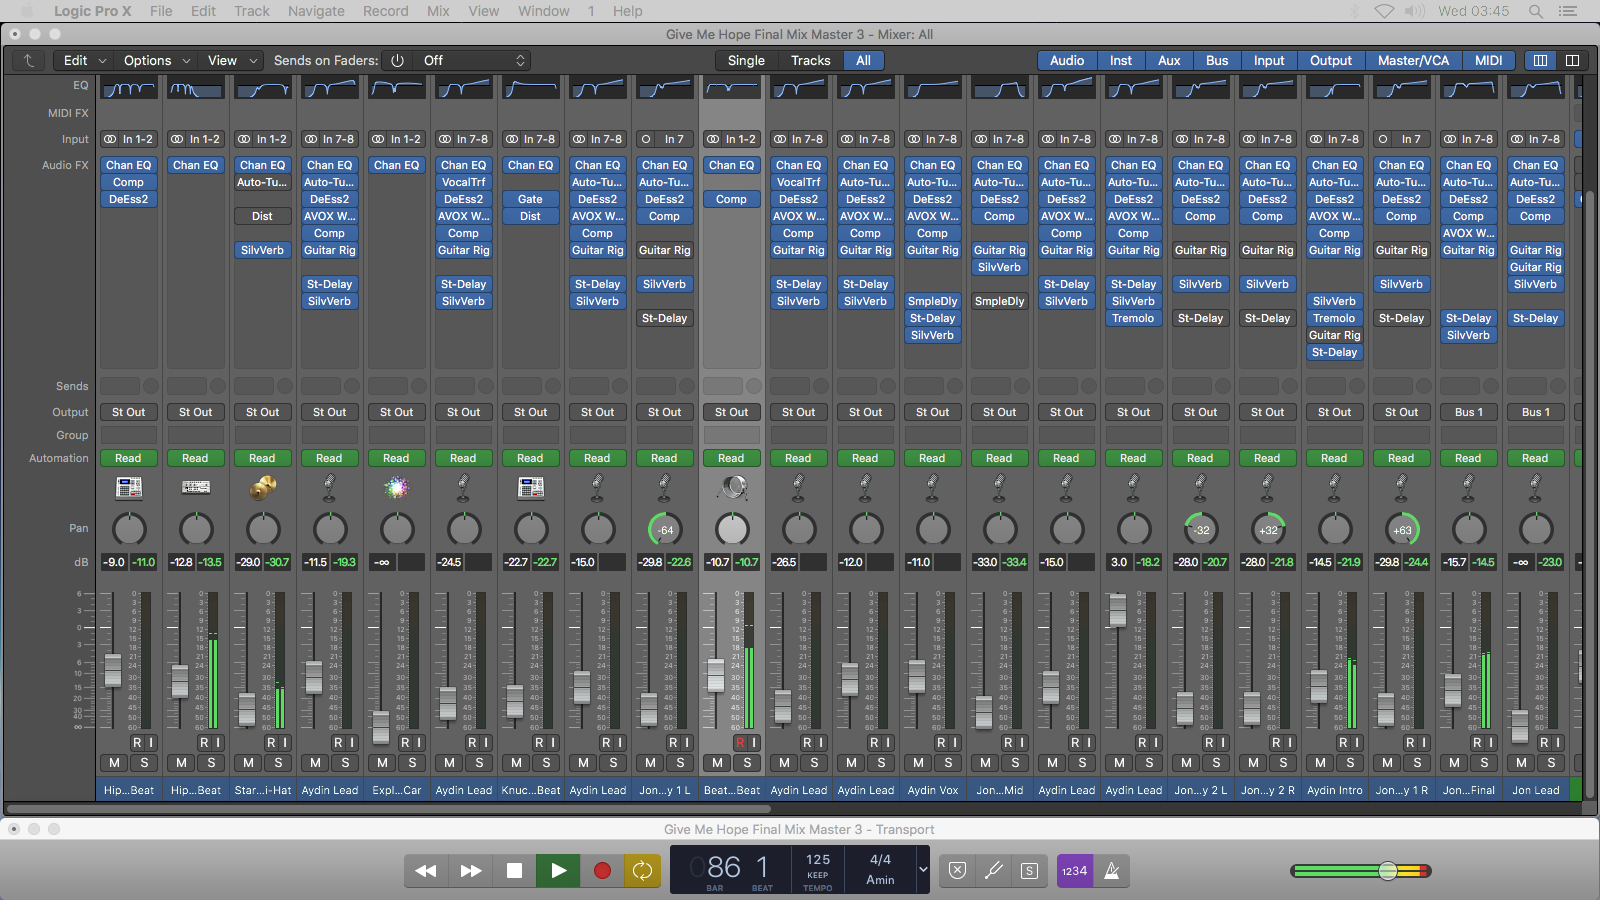Viewport: 1600px width, 900px height.
Task: Click the Star...i-Hat cymbal track icon
Action: (263, 488)
